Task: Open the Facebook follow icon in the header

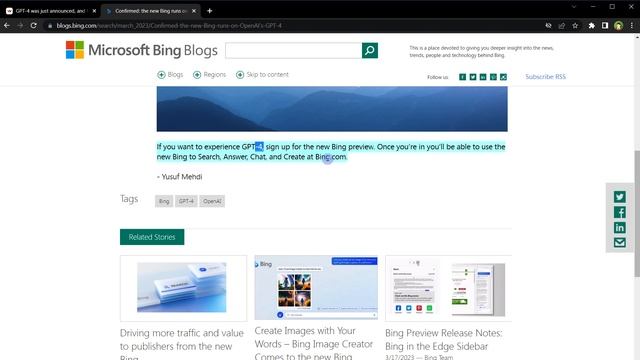Action: tap(462, 77)
